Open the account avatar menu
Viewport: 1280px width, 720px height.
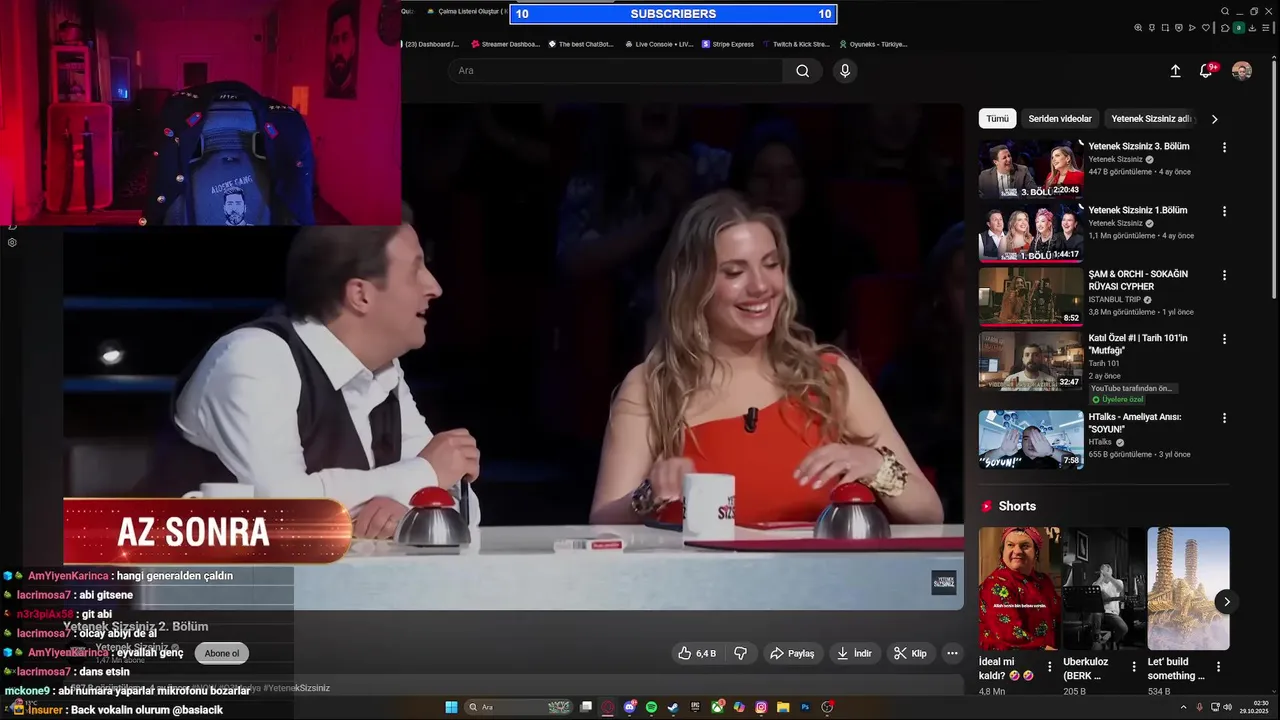[1242, 71]
